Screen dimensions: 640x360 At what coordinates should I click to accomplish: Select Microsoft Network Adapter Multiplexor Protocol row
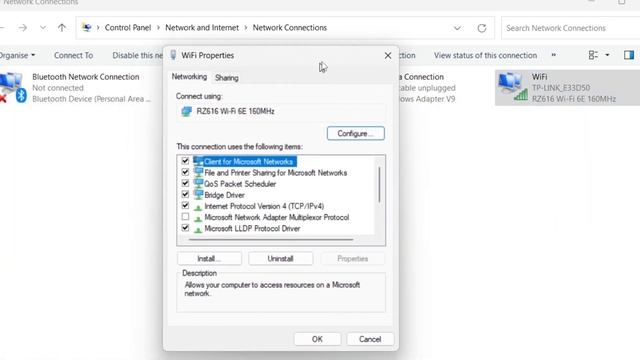click(x=277, y=218)
